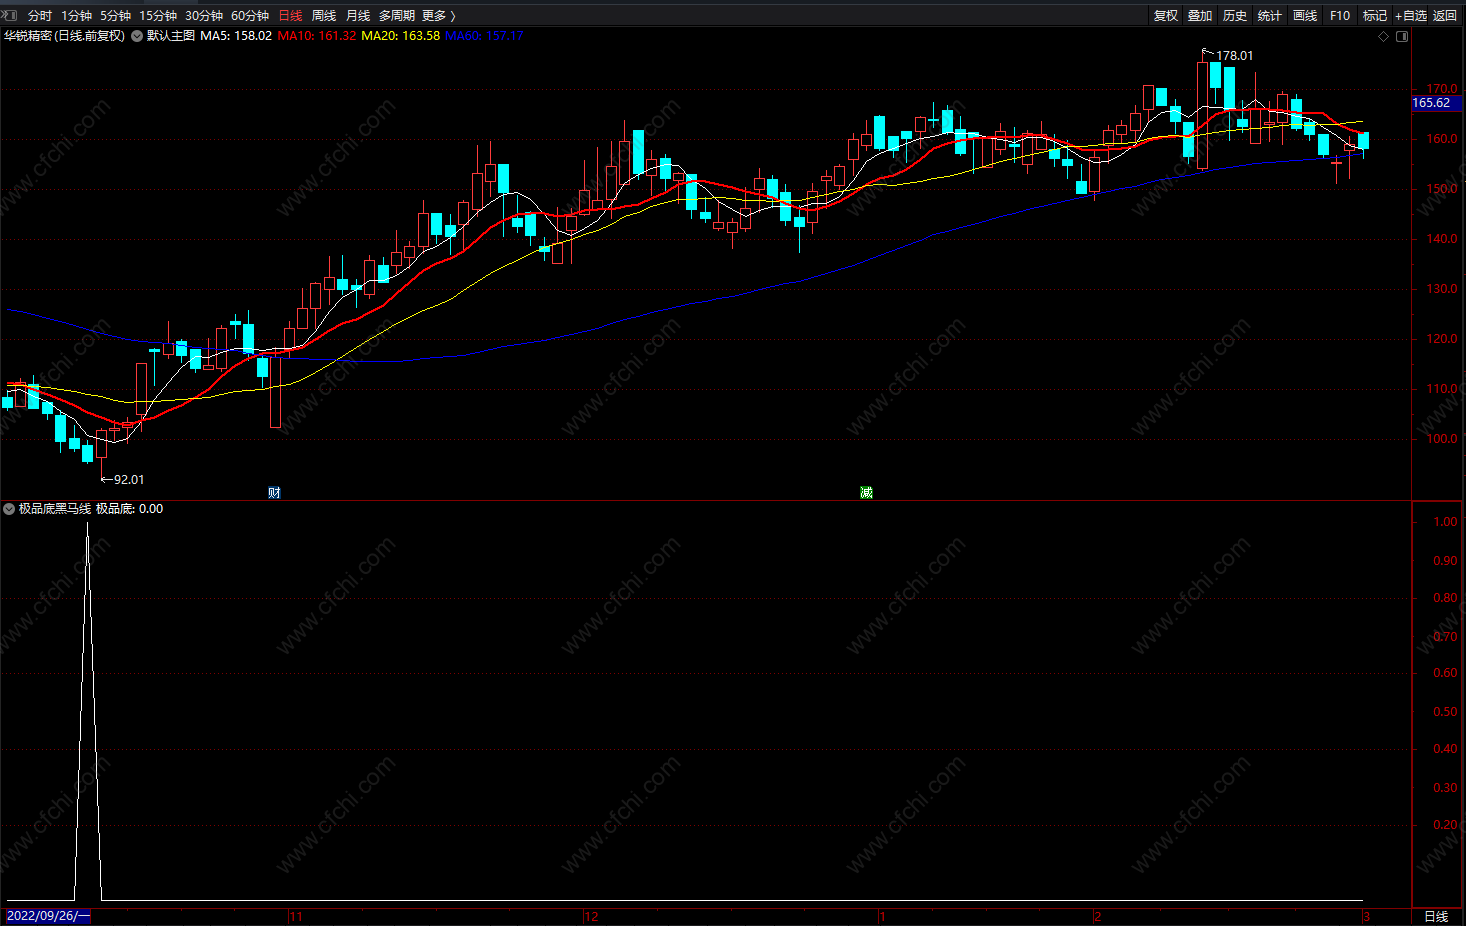Click the 标记 mark button
The image size is (1466, 926).
(x=1375, y=15)
